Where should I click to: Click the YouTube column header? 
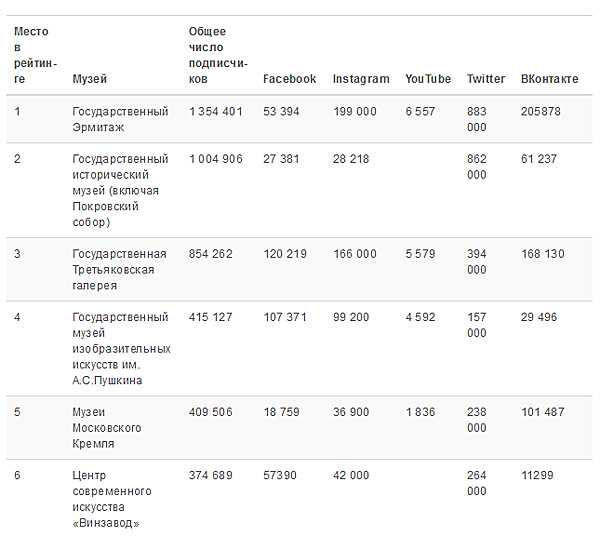click(x=428, y=79)
